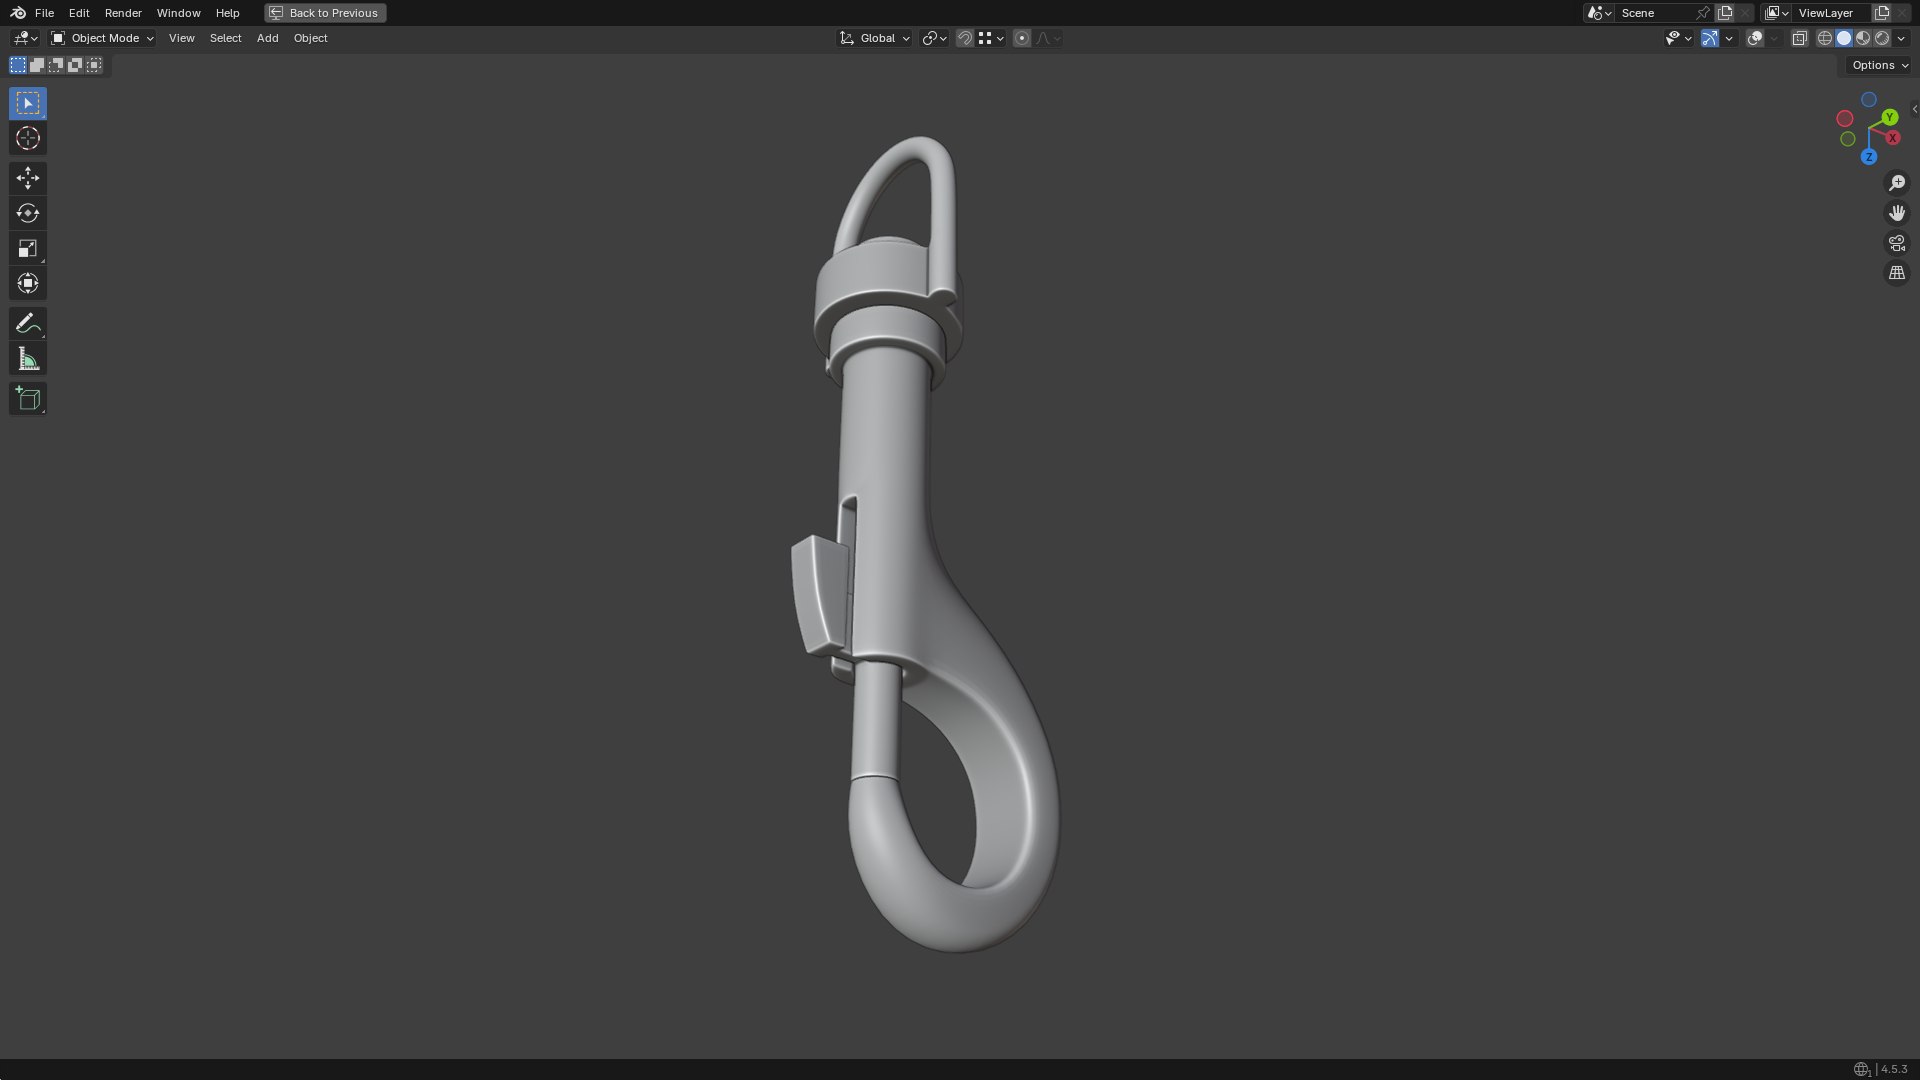Viewport: 1920px width, 1080px height.
Task: Switch to Material Preview shading
Action: coord(1862,38)
